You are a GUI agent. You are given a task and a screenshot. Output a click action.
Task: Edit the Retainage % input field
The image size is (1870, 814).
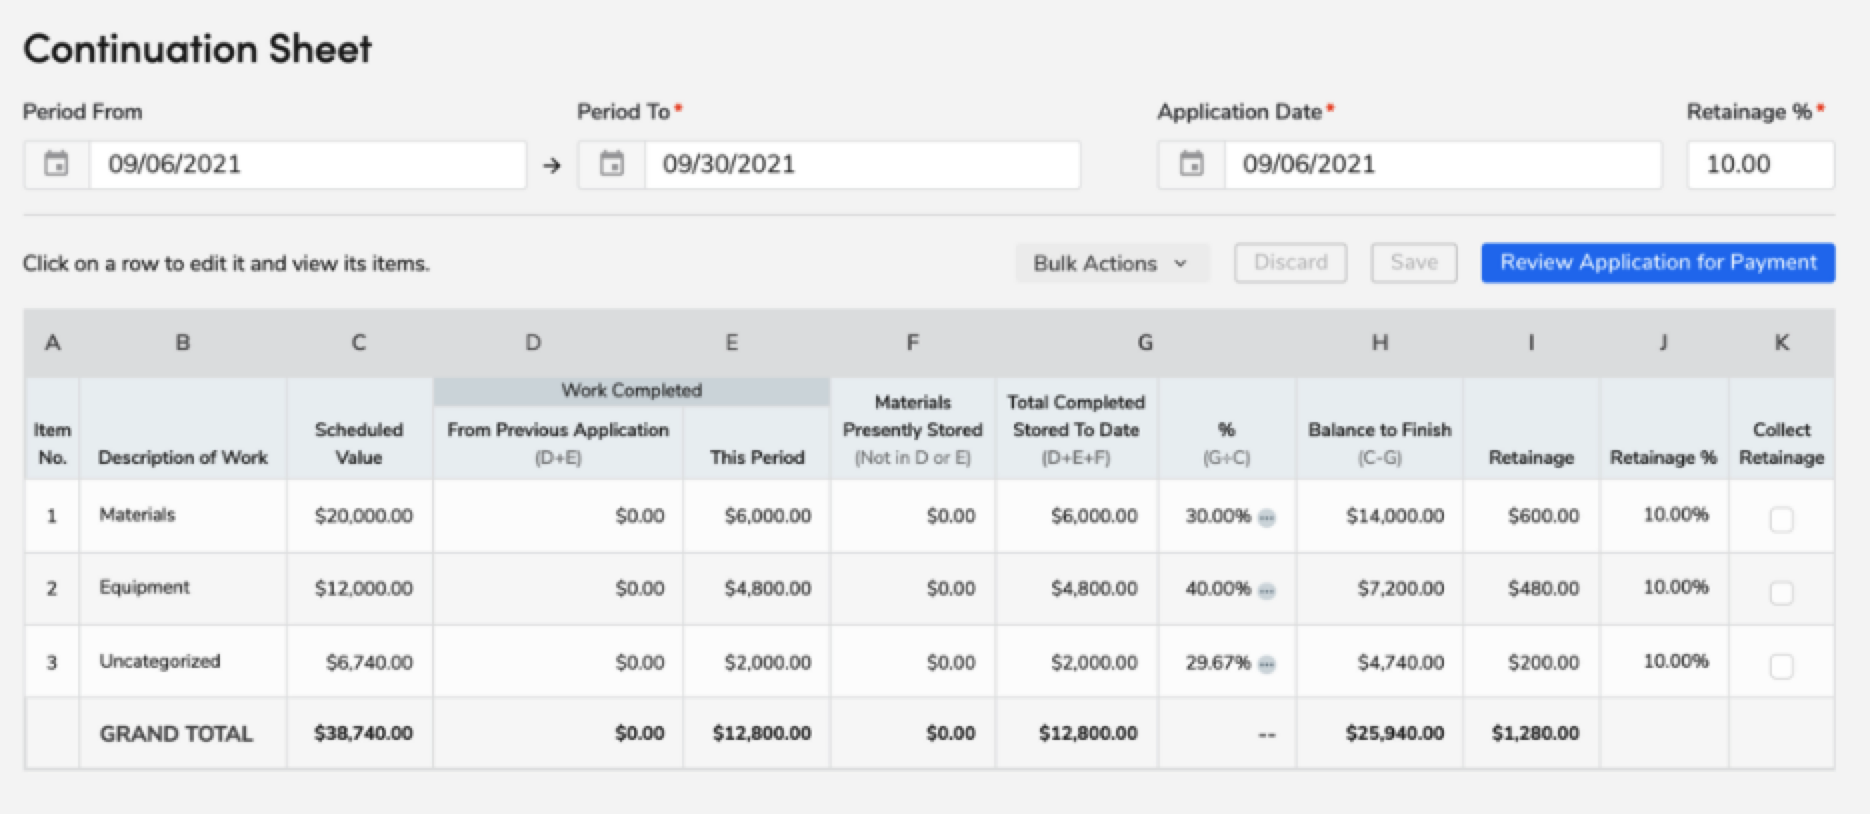(x=1761, y=165)
